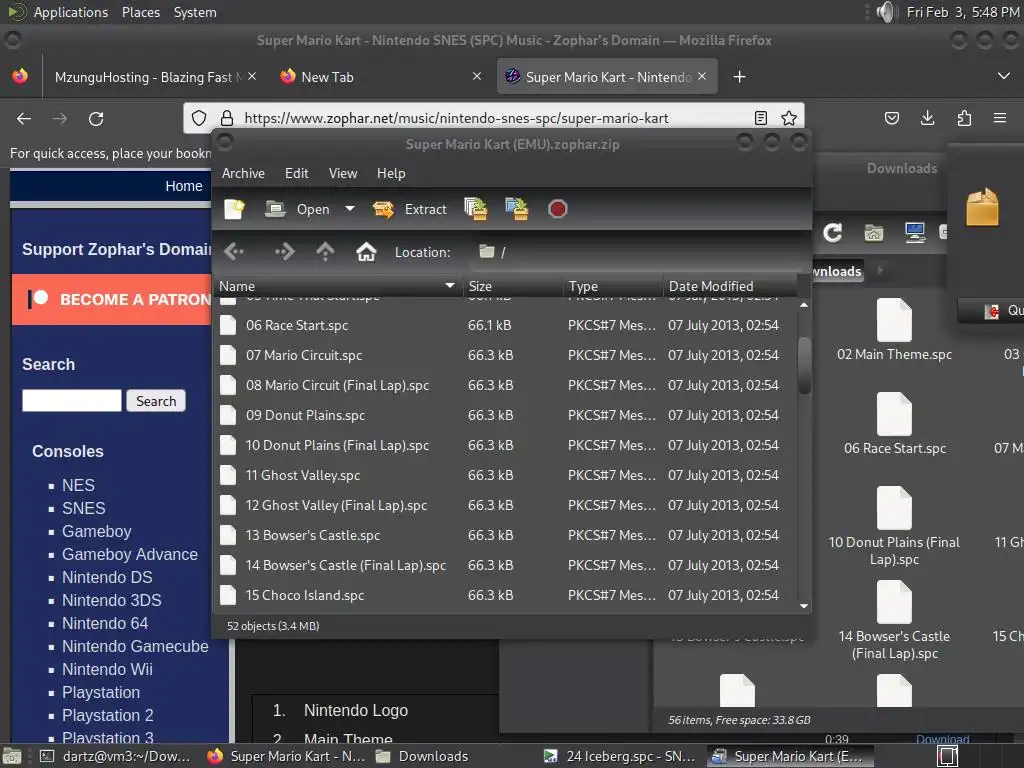Screen dimensions: 1024x768
Task: Sort files by Size column
Action: (x=513, y=286)
